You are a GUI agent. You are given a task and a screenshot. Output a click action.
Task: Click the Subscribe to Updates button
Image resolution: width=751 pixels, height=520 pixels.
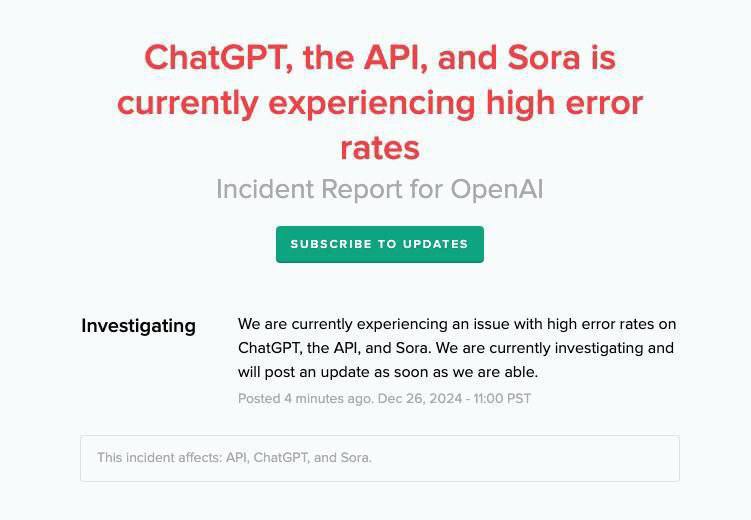tap(379, 244)
